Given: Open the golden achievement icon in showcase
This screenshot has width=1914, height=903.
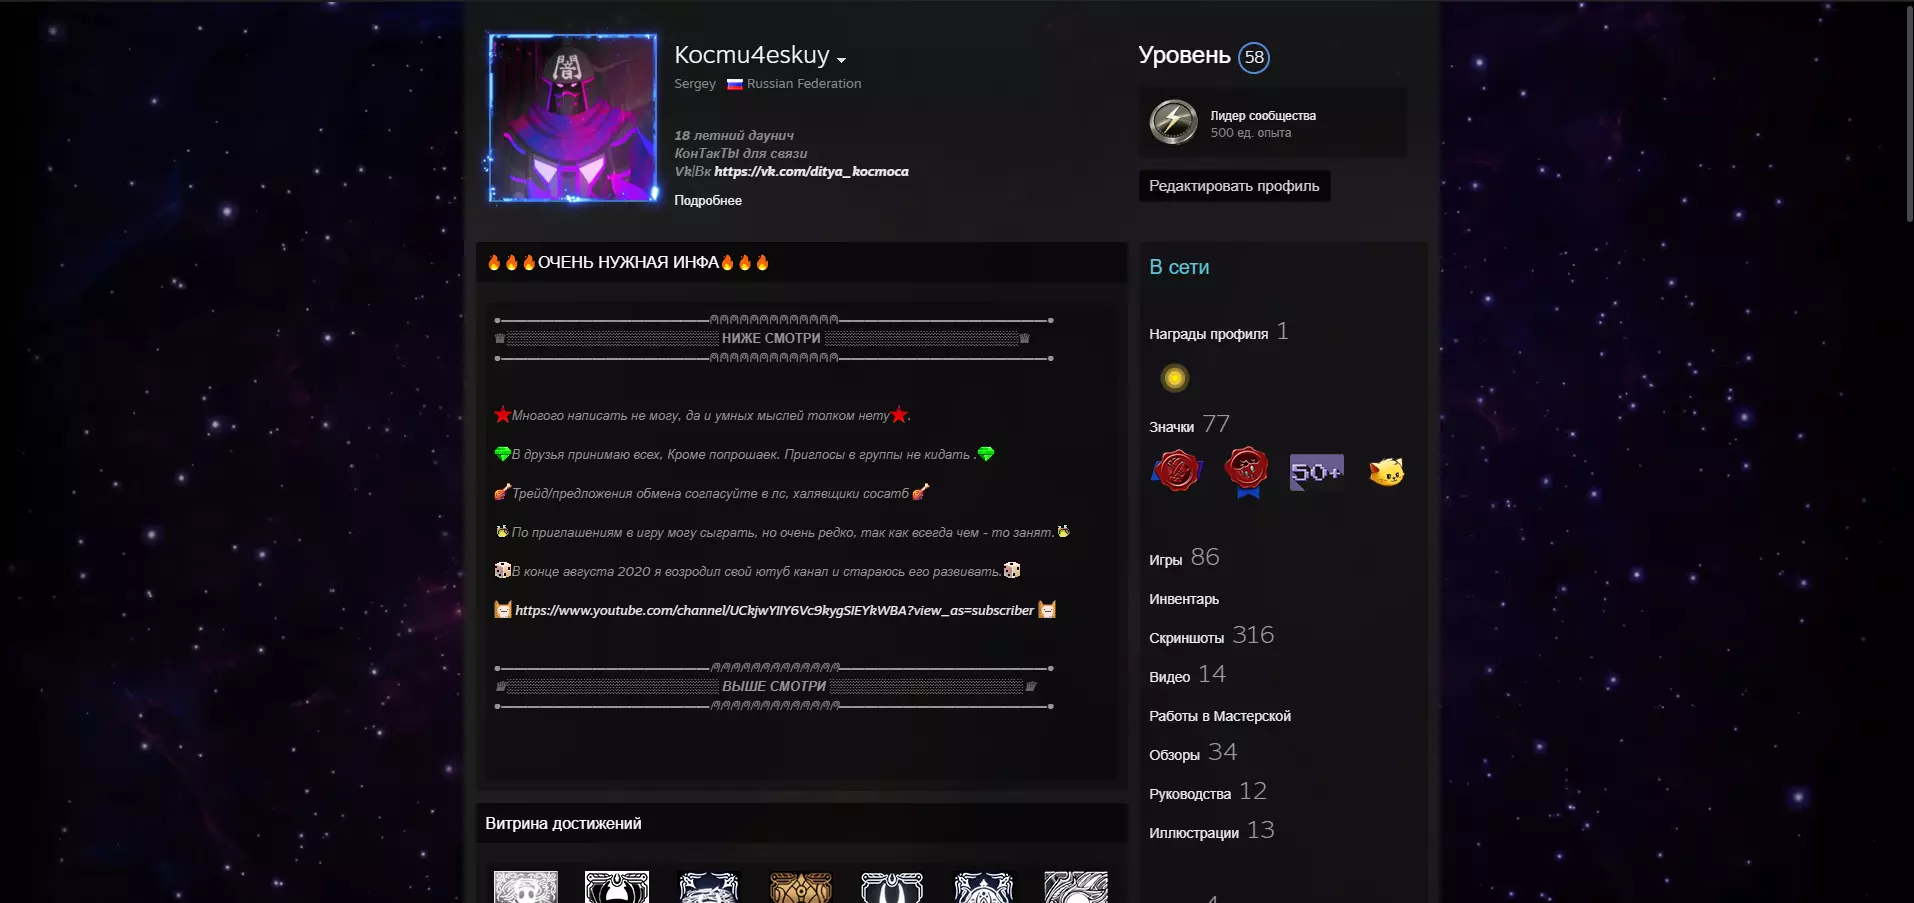Looking at the screenshot, I should [x=801, y=887].
